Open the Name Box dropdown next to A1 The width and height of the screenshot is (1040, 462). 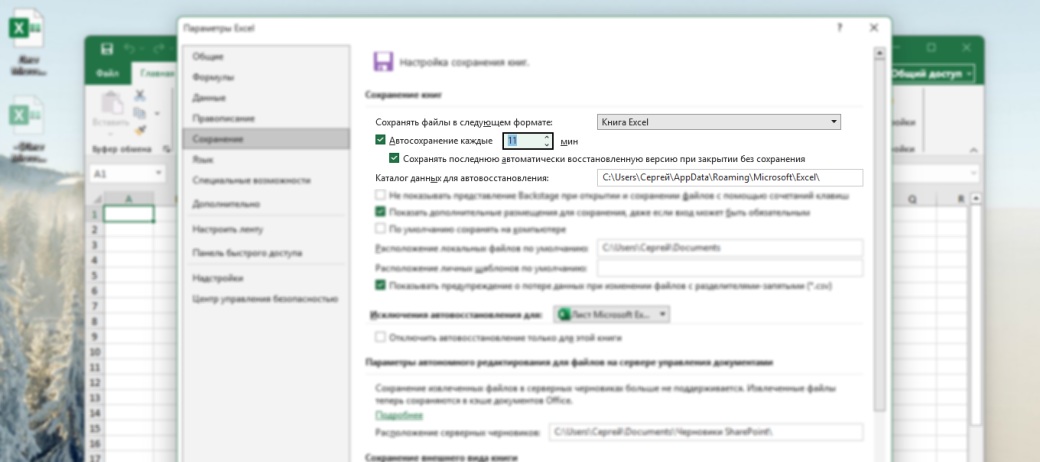[158, 173]
